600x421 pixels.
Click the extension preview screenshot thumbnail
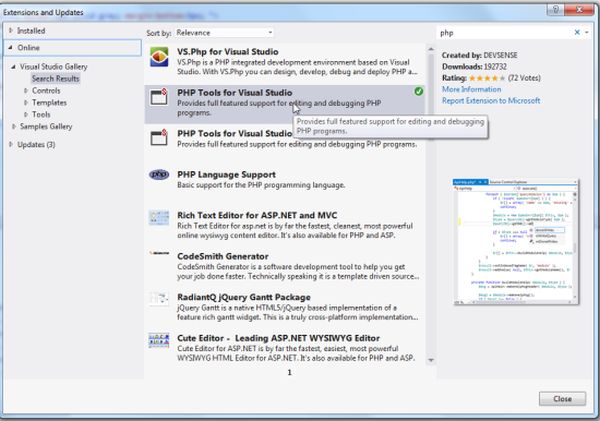click(515, 242)
